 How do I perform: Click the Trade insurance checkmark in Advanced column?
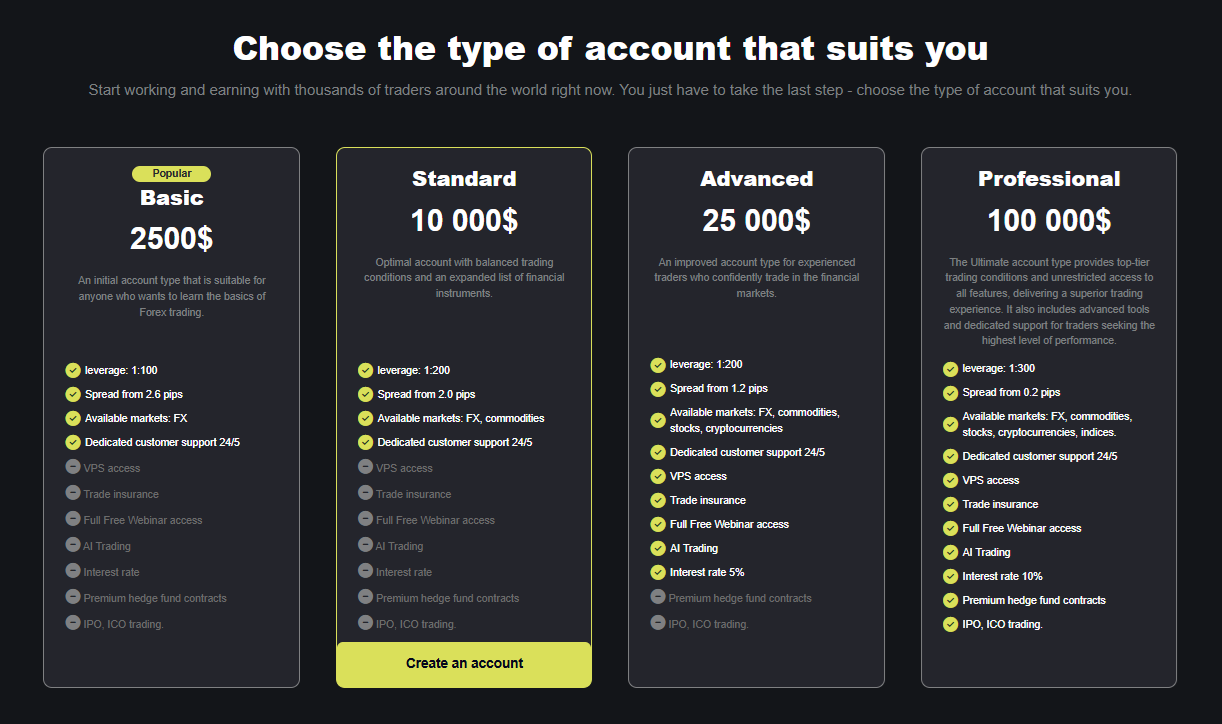pos(658,500)
